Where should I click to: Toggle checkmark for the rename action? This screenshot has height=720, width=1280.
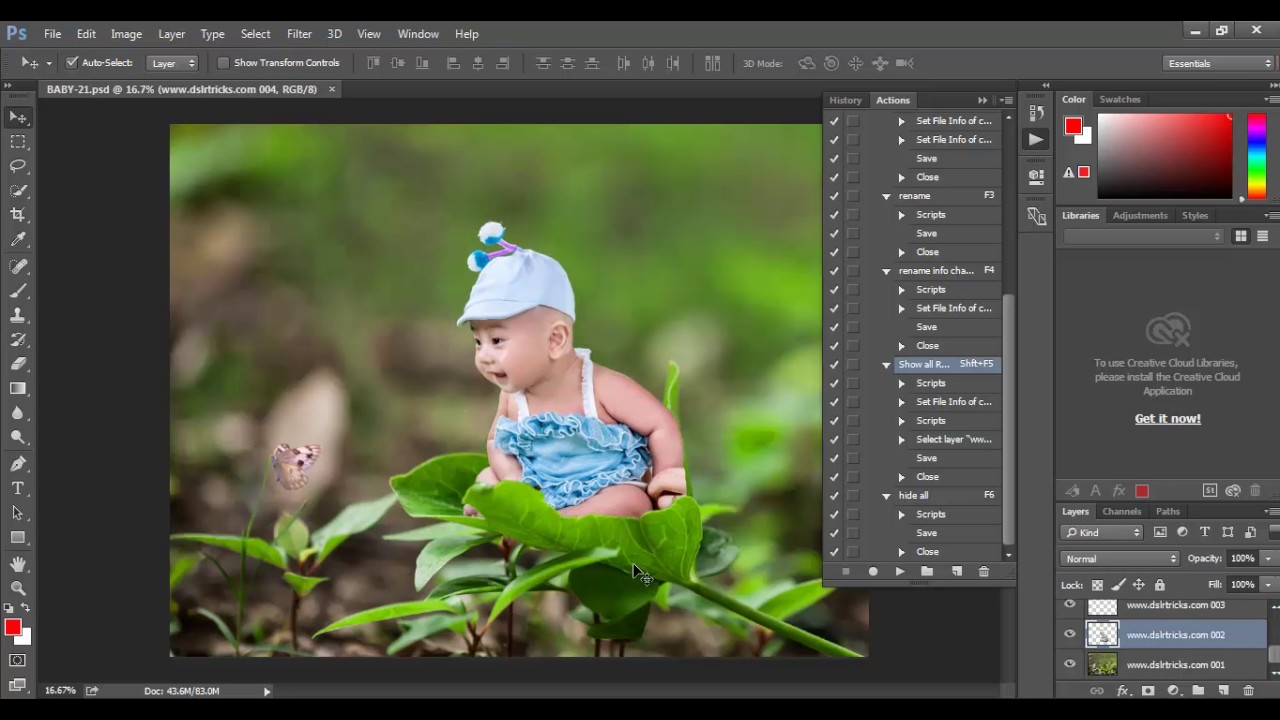pyautogui.click(x=834, y=196)
